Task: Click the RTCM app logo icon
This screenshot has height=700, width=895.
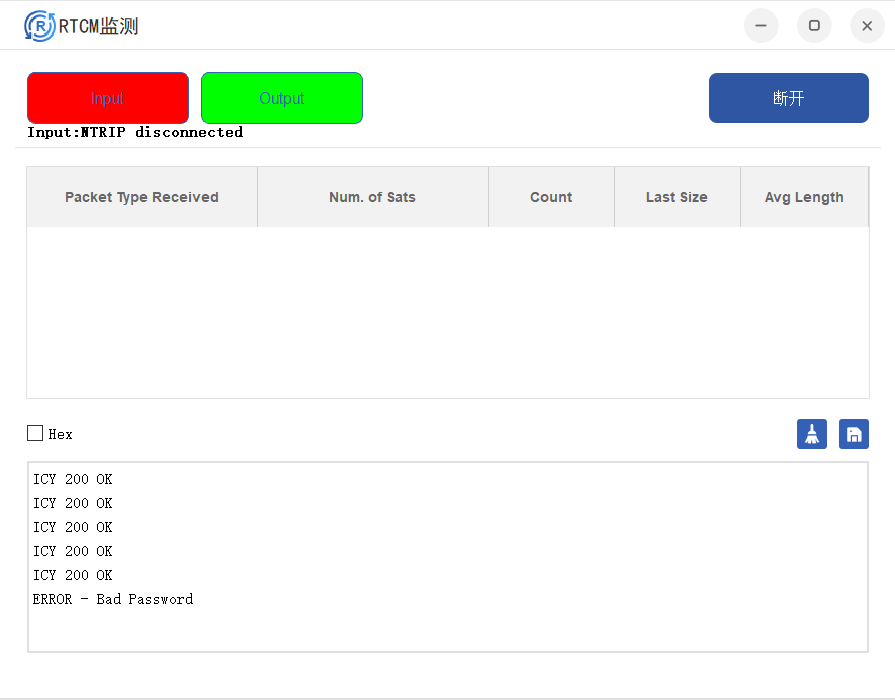Action: pos(39,26)
